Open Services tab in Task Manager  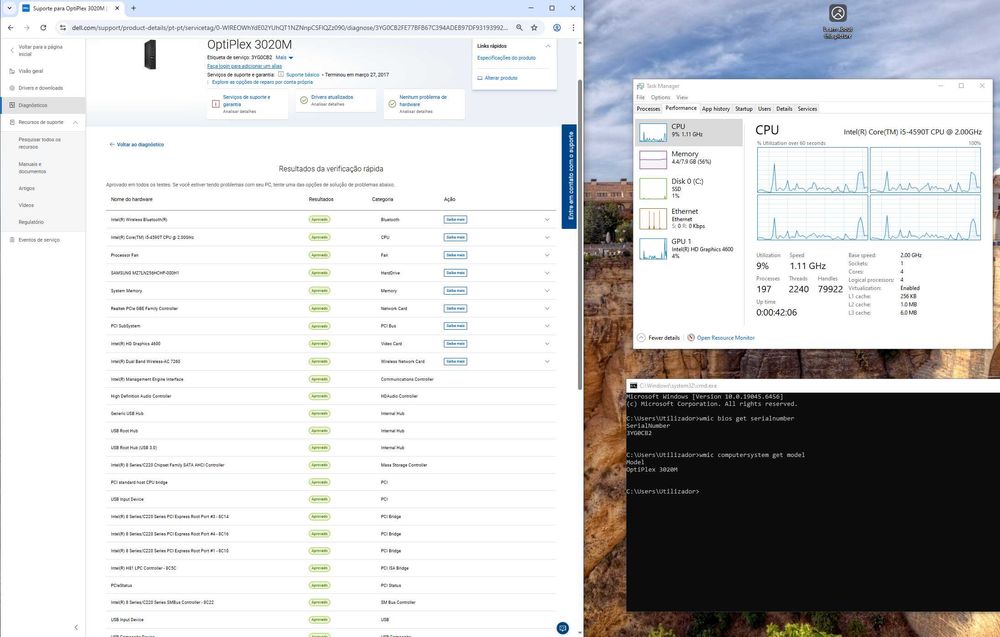pos(807,109)
